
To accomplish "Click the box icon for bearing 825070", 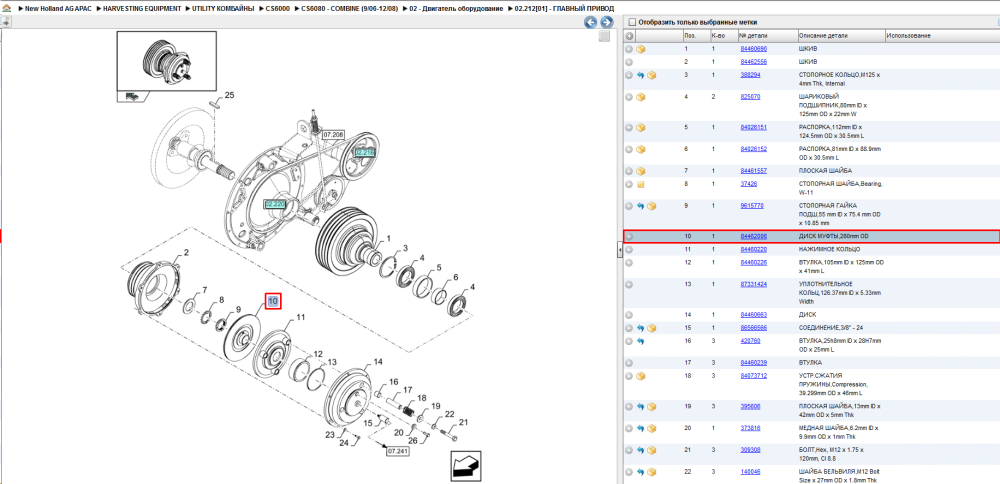I will tap(641, 97).
